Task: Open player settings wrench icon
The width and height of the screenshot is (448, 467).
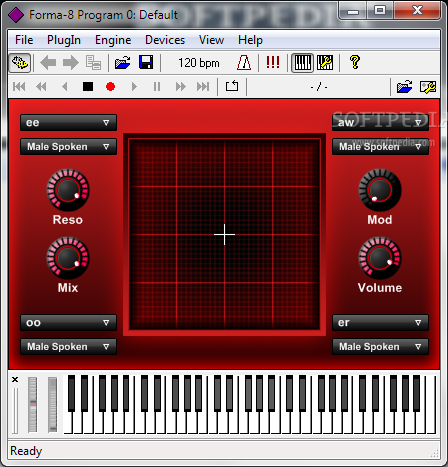Action: point(428,87)
